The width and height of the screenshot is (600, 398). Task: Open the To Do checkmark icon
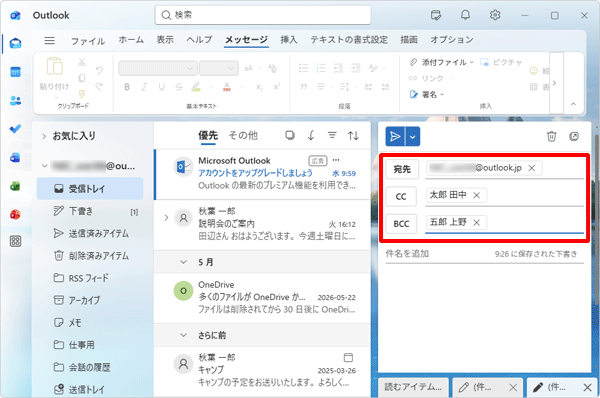(x=15, y=129)
